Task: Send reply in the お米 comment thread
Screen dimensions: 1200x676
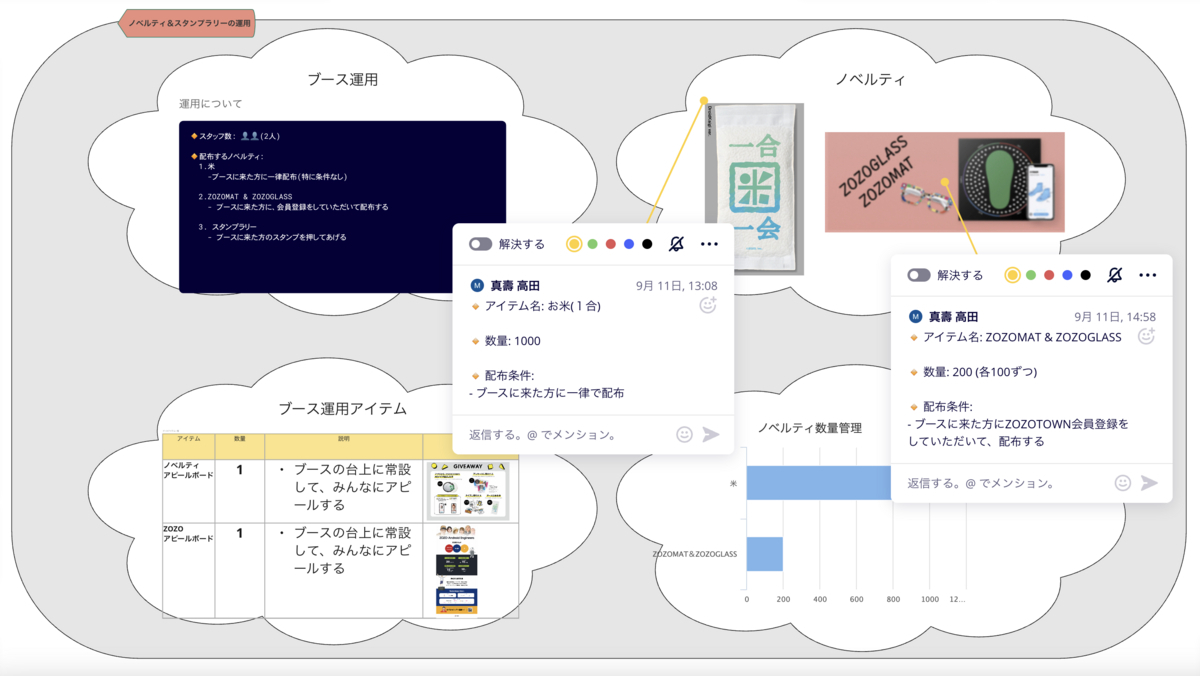Action: pos(711,435)
